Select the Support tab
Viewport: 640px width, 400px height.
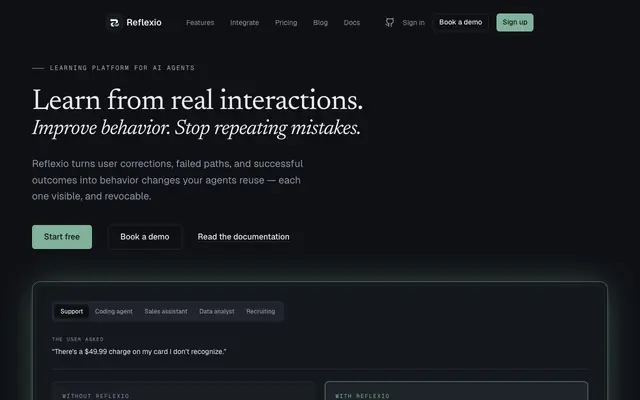(x=72, y=311)
